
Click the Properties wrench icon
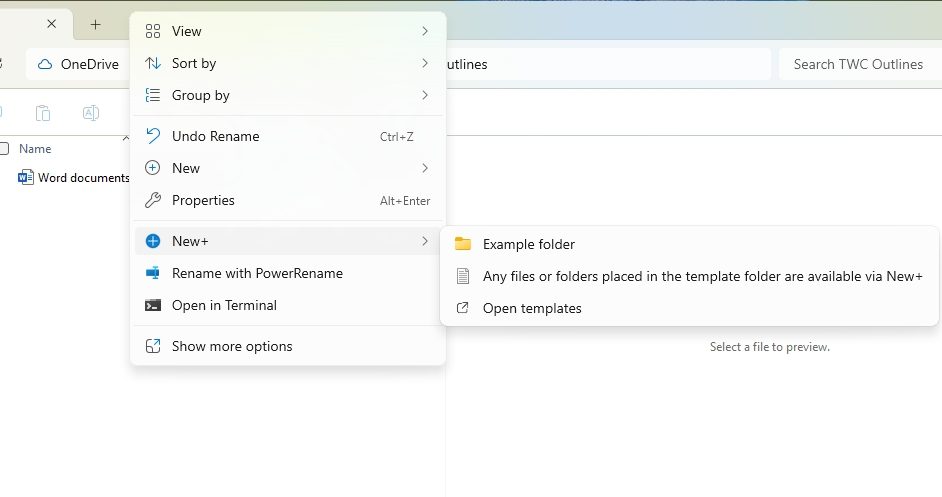click(x=153, y=200)
